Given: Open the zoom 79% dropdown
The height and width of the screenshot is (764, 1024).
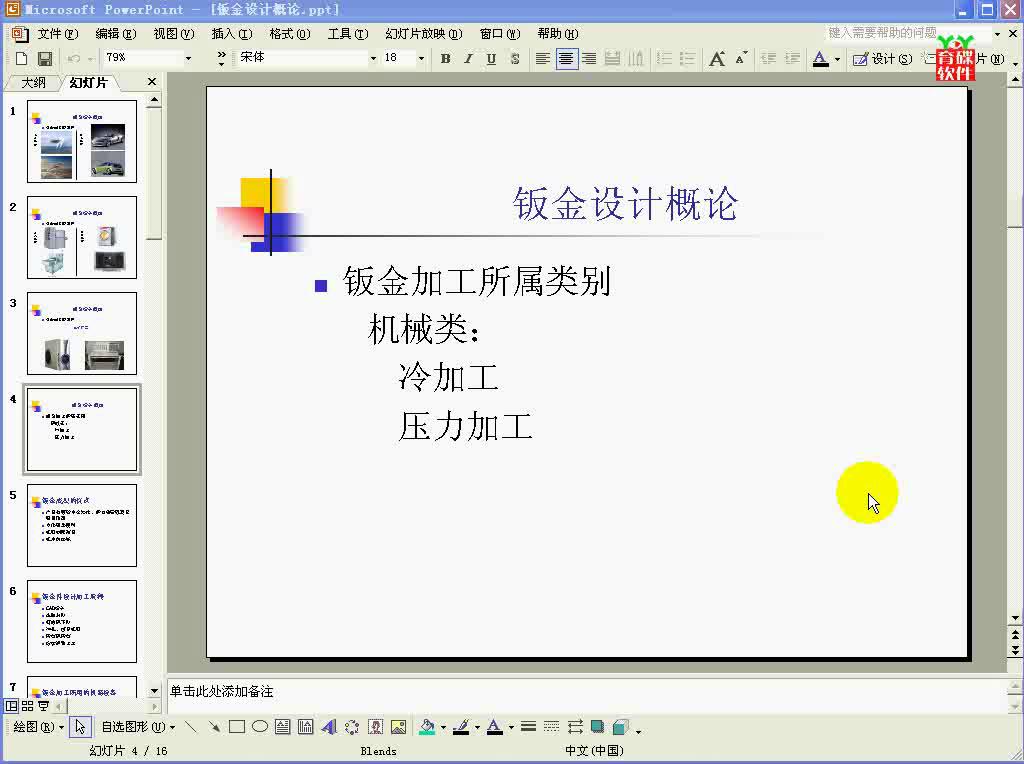Looking at the screenshot, I should [x=188, y=58].
